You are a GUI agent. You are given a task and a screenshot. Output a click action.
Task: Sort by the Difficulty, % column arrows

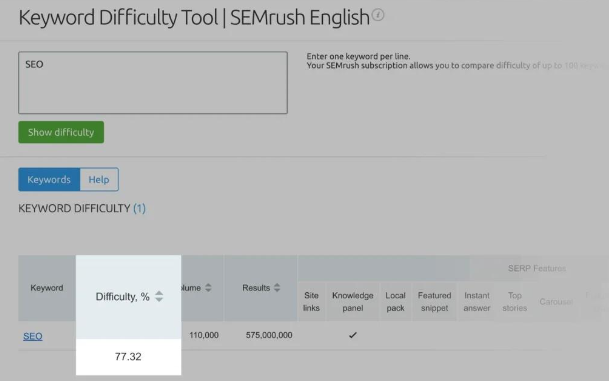159,296
